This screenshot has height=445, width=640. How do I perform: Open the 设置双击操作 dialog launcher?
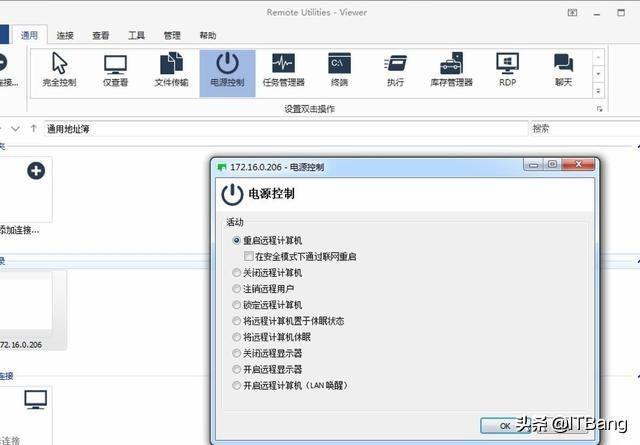coord(599,109)
